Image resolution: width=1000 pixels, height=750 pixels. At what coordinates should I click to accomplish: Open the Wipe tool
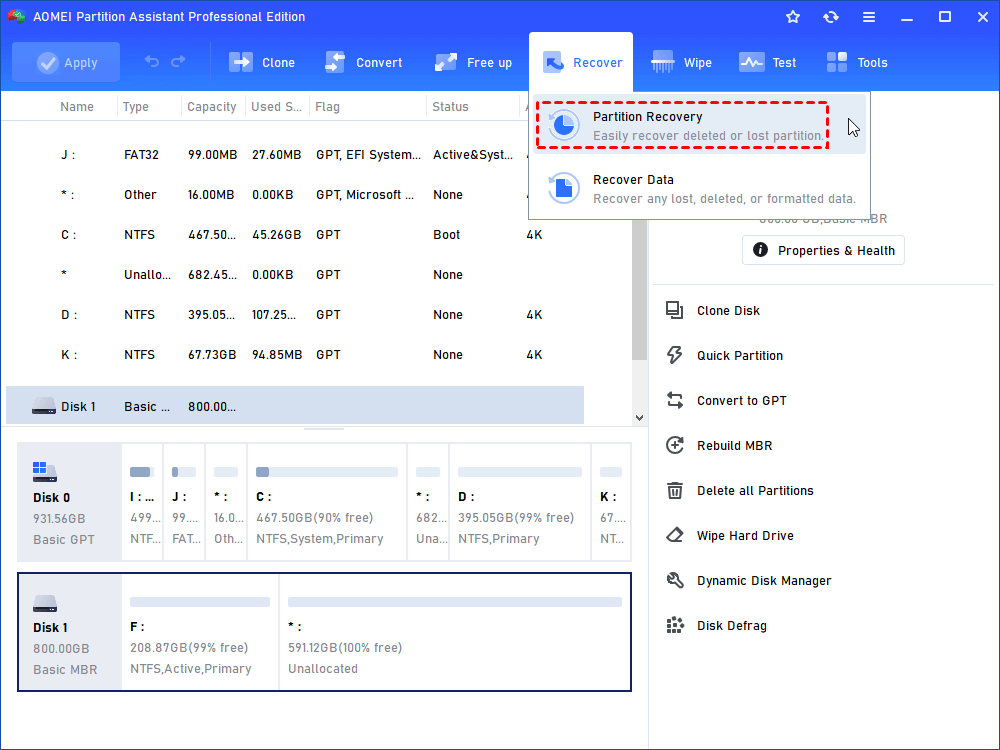click(681, 62)
